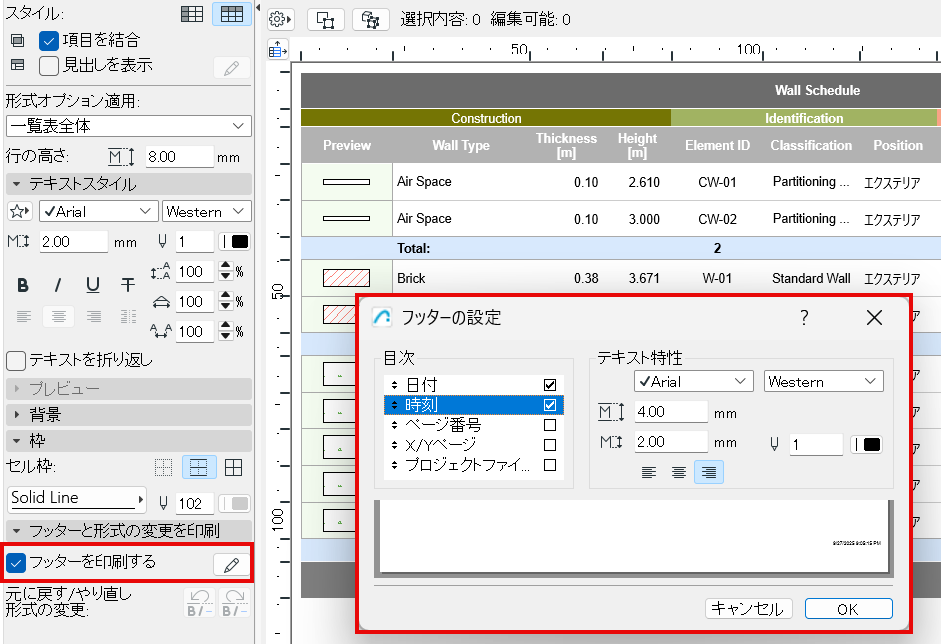Click the select-in-plan icon in top toolbar

[x=325, y=20]
